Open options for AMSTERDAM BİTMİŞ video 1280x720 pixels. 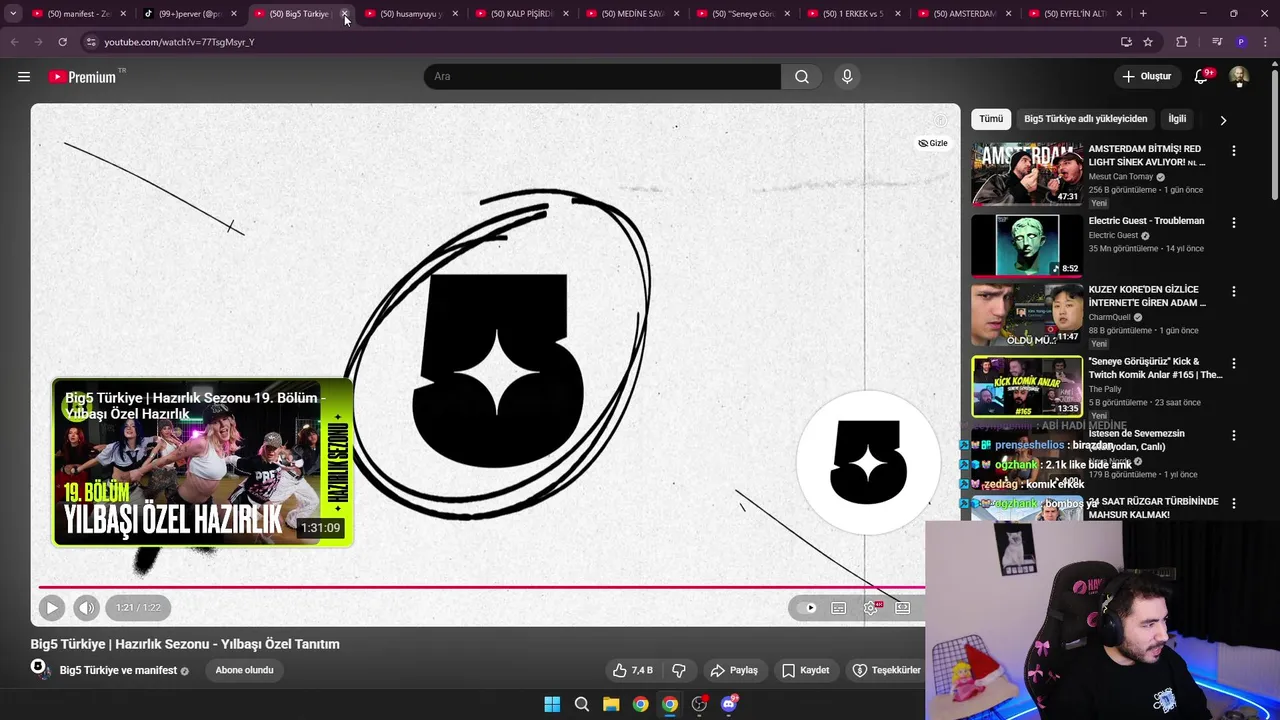click(x=1233, y=151)
